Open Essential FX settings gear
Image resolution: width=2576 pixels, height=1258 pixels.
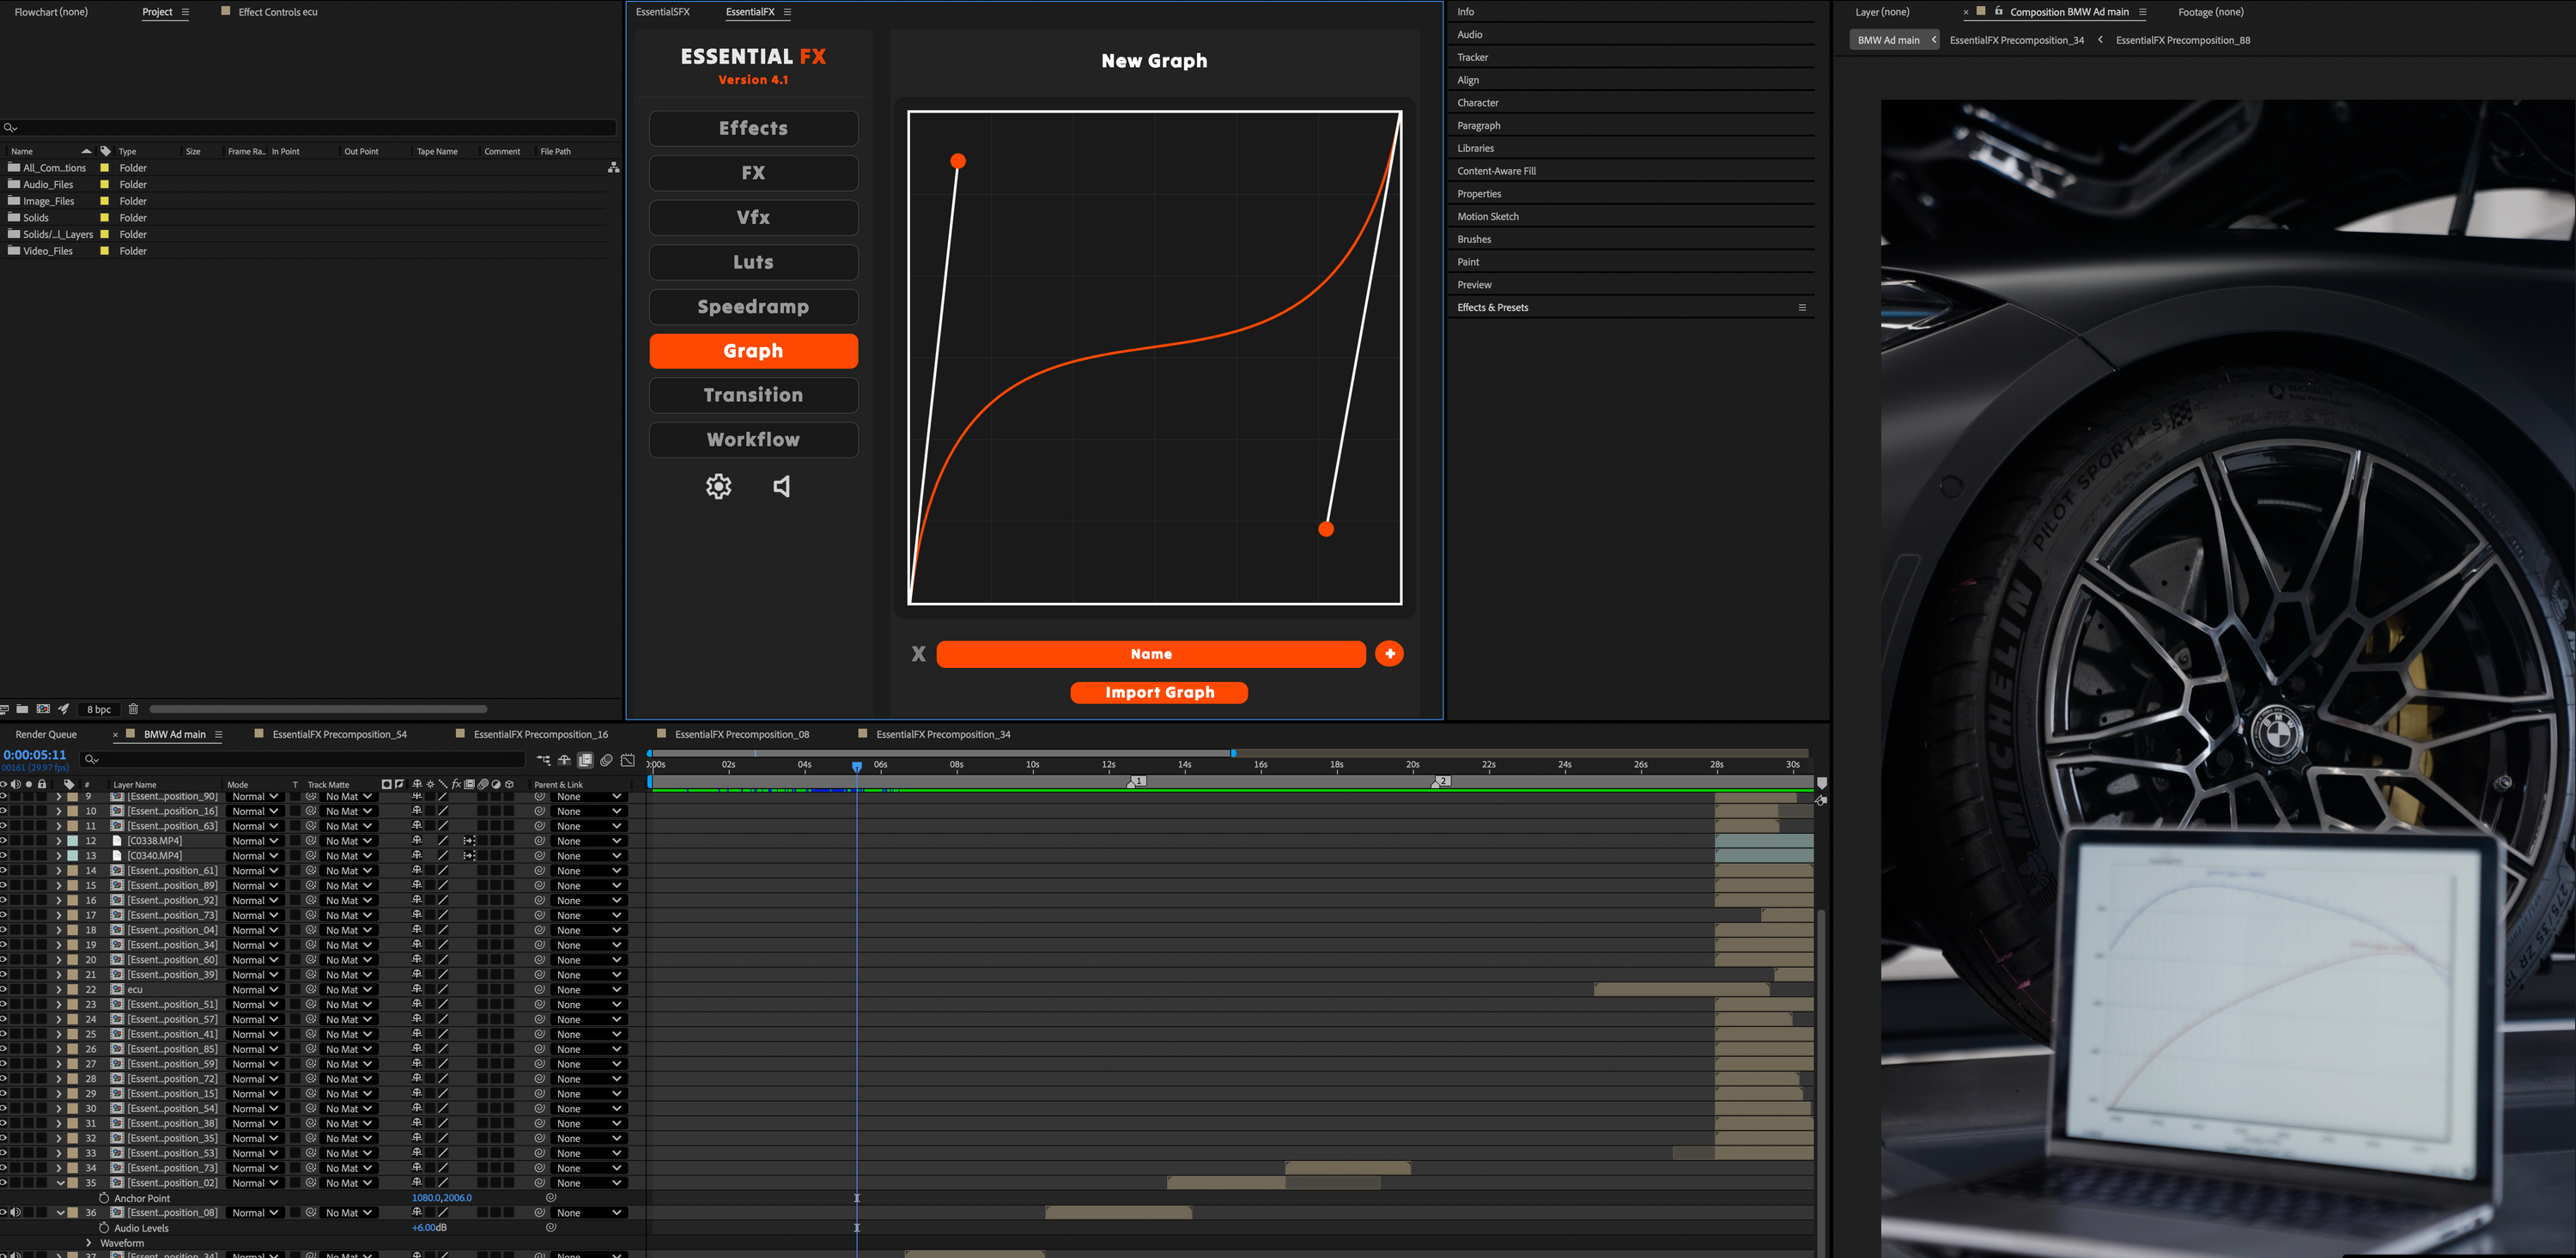719,487
